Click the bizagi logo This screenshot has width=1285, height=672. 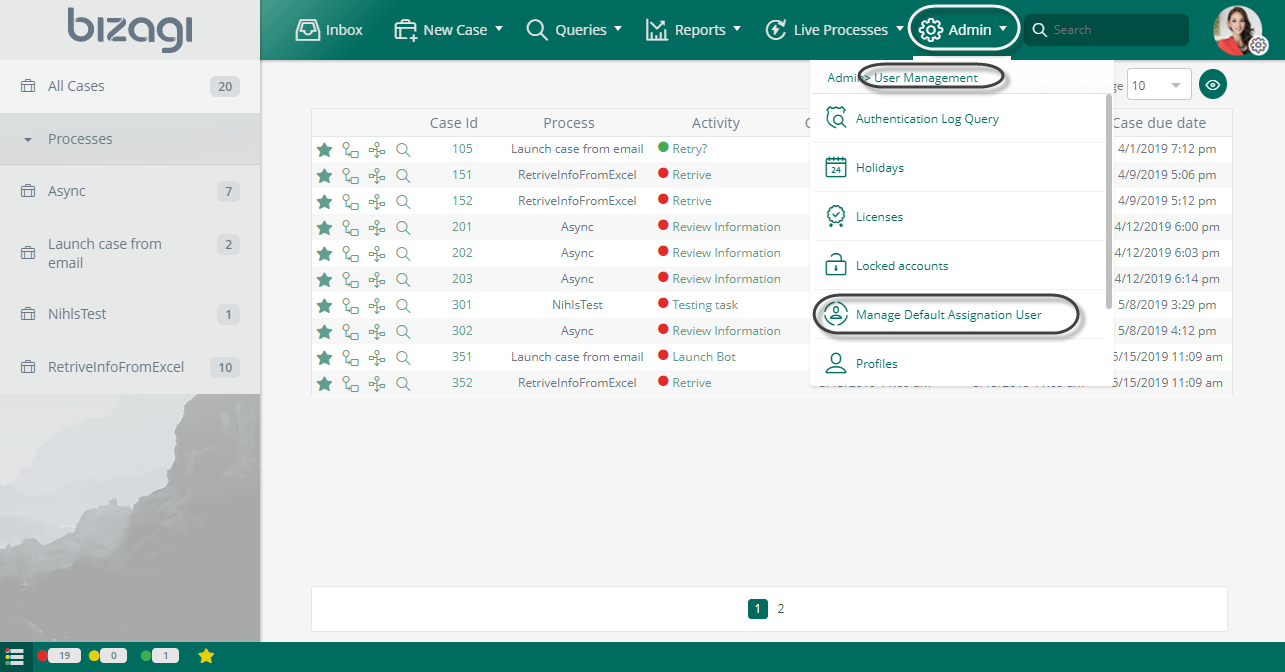130,29
